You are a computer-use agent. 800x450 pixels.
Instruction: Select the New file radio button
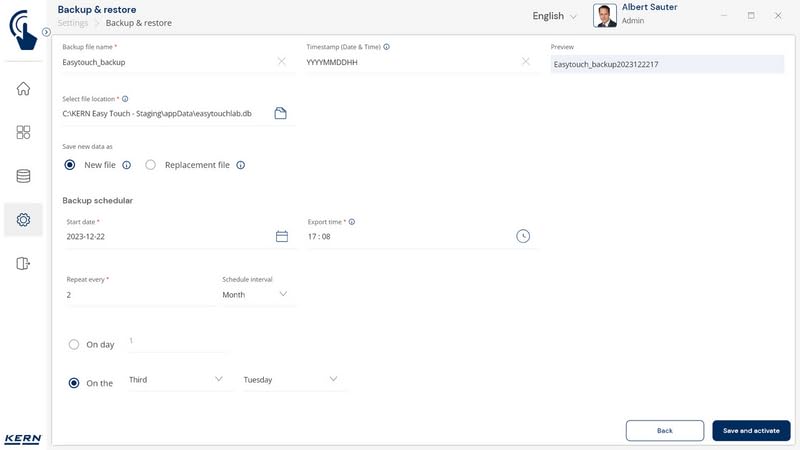click(70, 165)
